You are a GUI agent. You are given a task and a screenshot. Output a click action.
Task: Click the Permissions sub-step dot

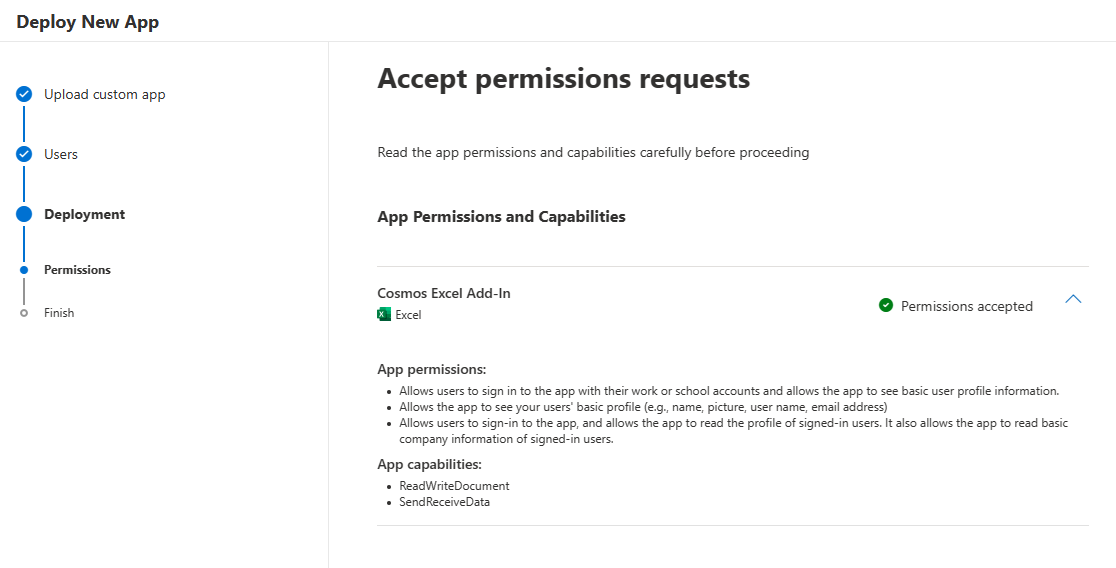24,270
